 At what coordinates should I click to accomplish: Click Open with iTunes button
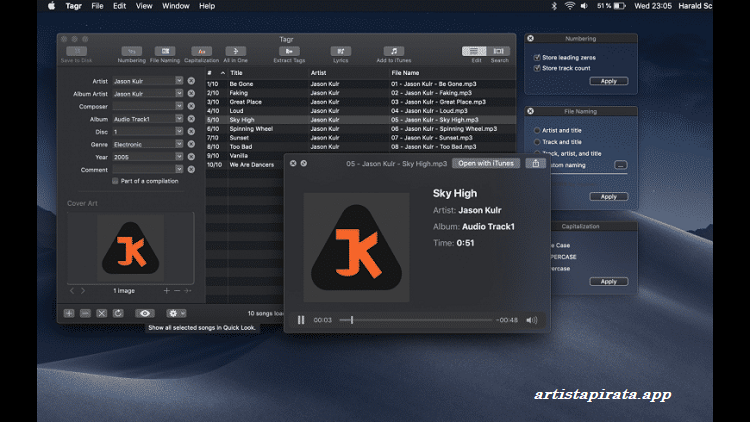click(x=485, y=163)
